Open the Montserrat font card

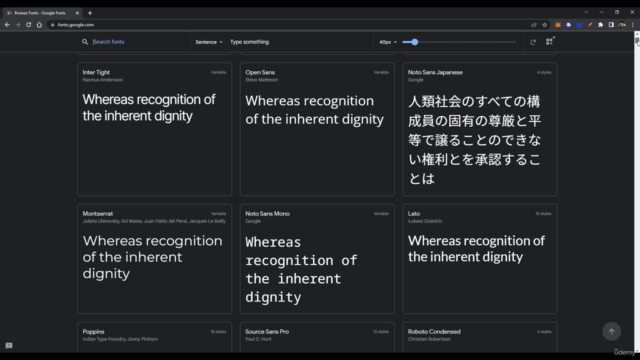[x=155, y=259]
